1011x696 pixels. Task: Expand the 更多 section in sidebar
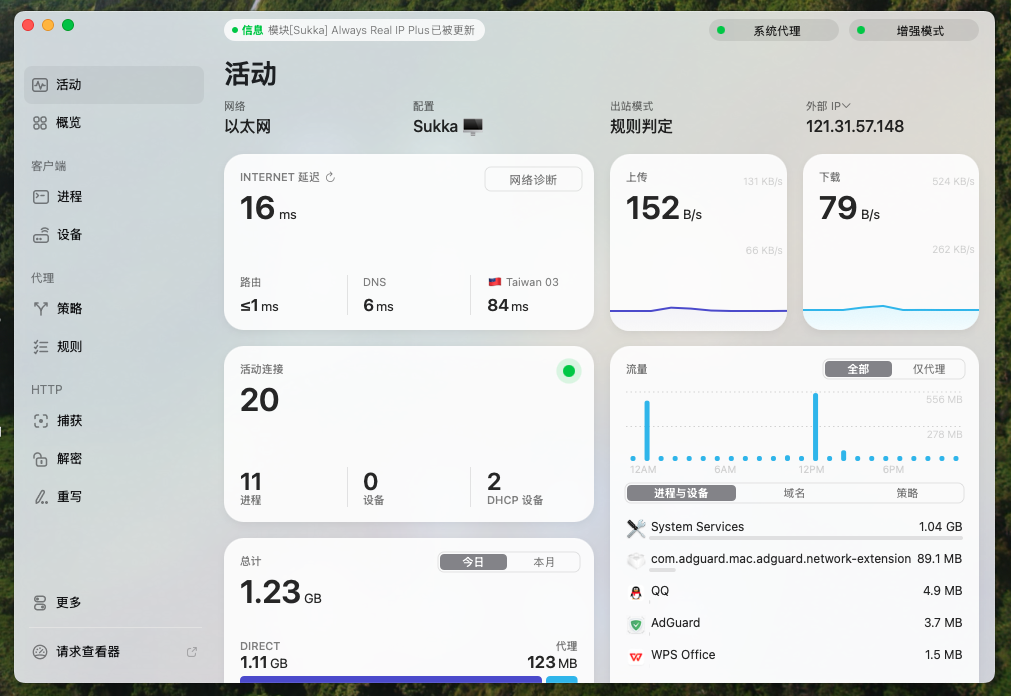tap(68, 603)
